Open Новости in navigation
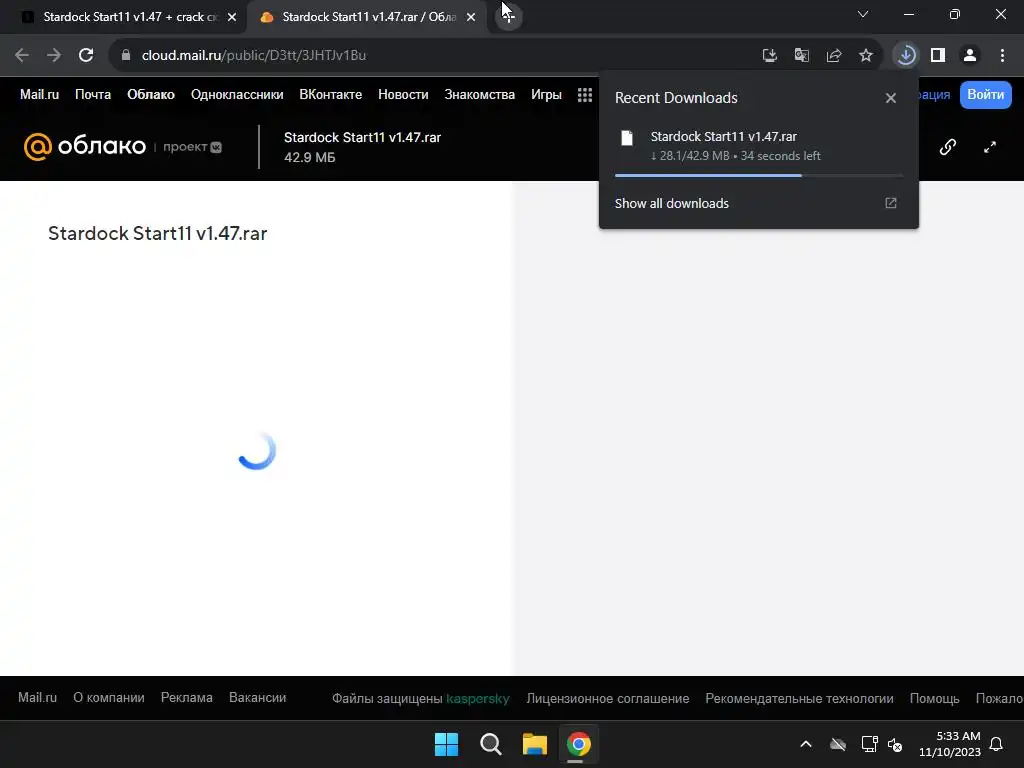 click(403, 95)
